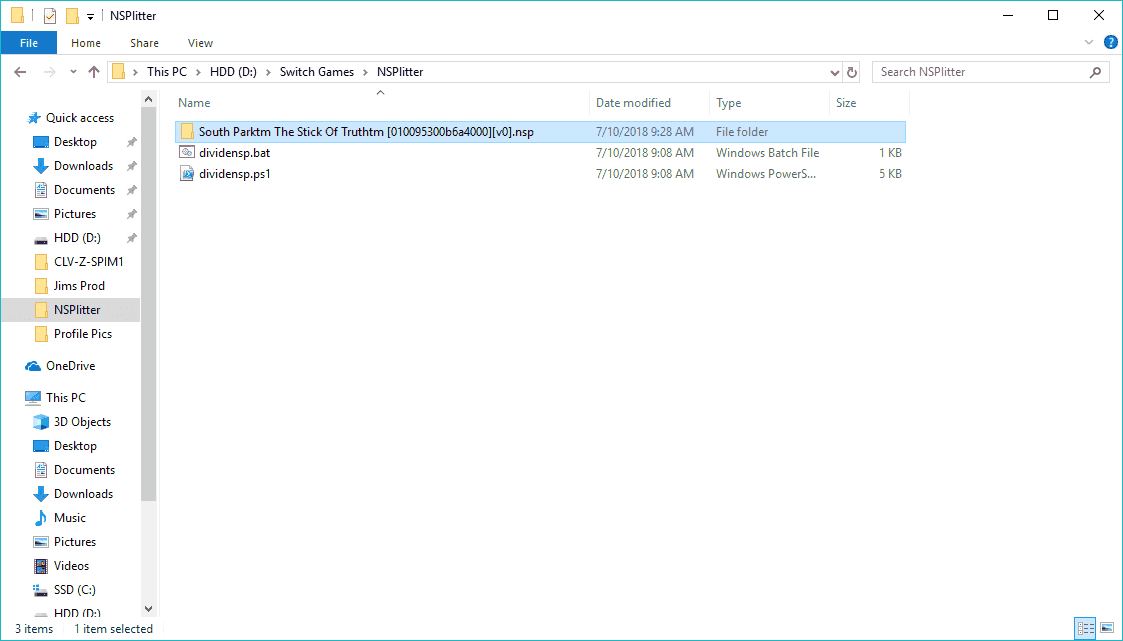This screenshot has width=1123, height=641.
Task: Select This PC in navigation pane
Action: tap(65, 397)
